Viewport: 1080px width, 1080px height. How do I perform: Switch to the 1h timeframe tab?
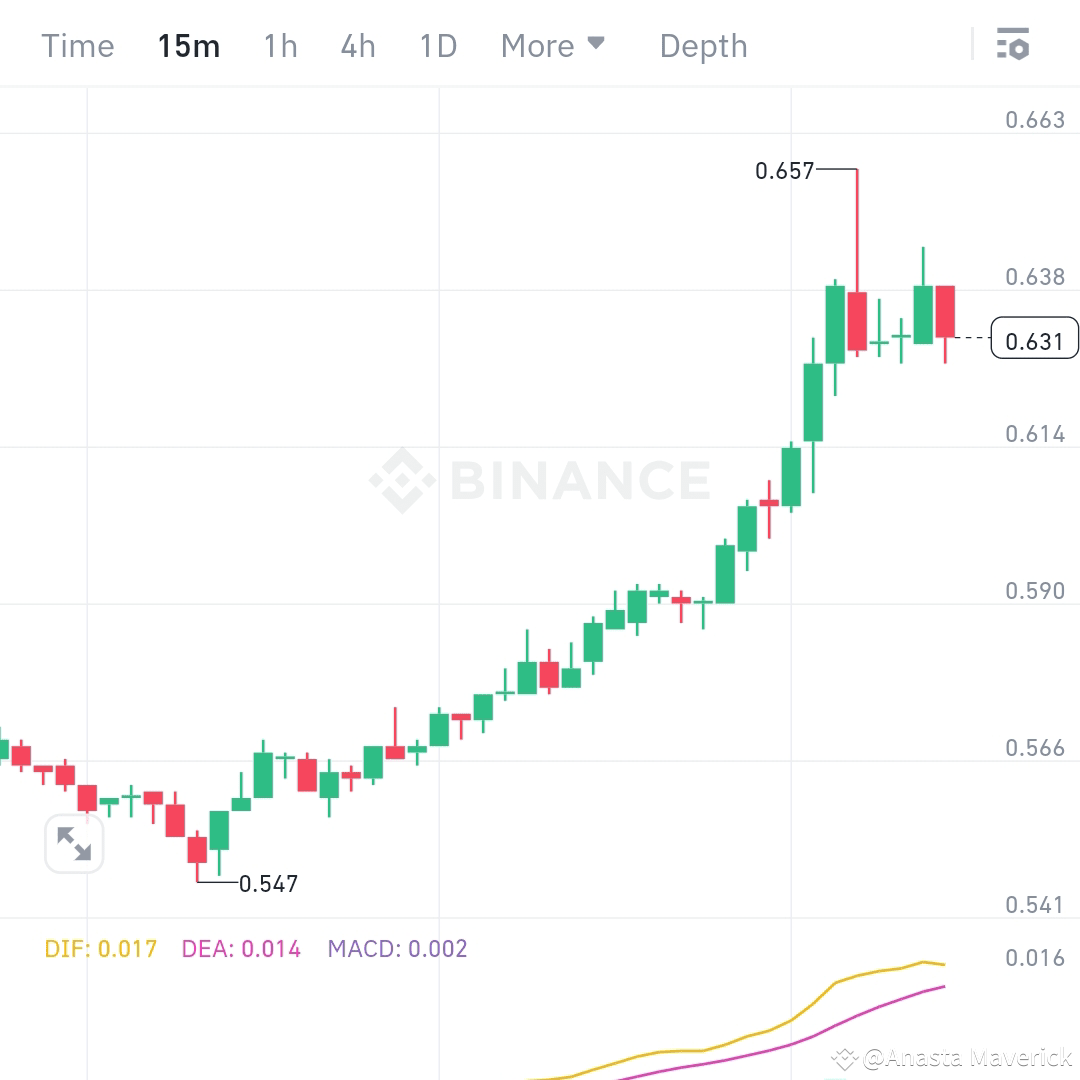click(280, 46)
